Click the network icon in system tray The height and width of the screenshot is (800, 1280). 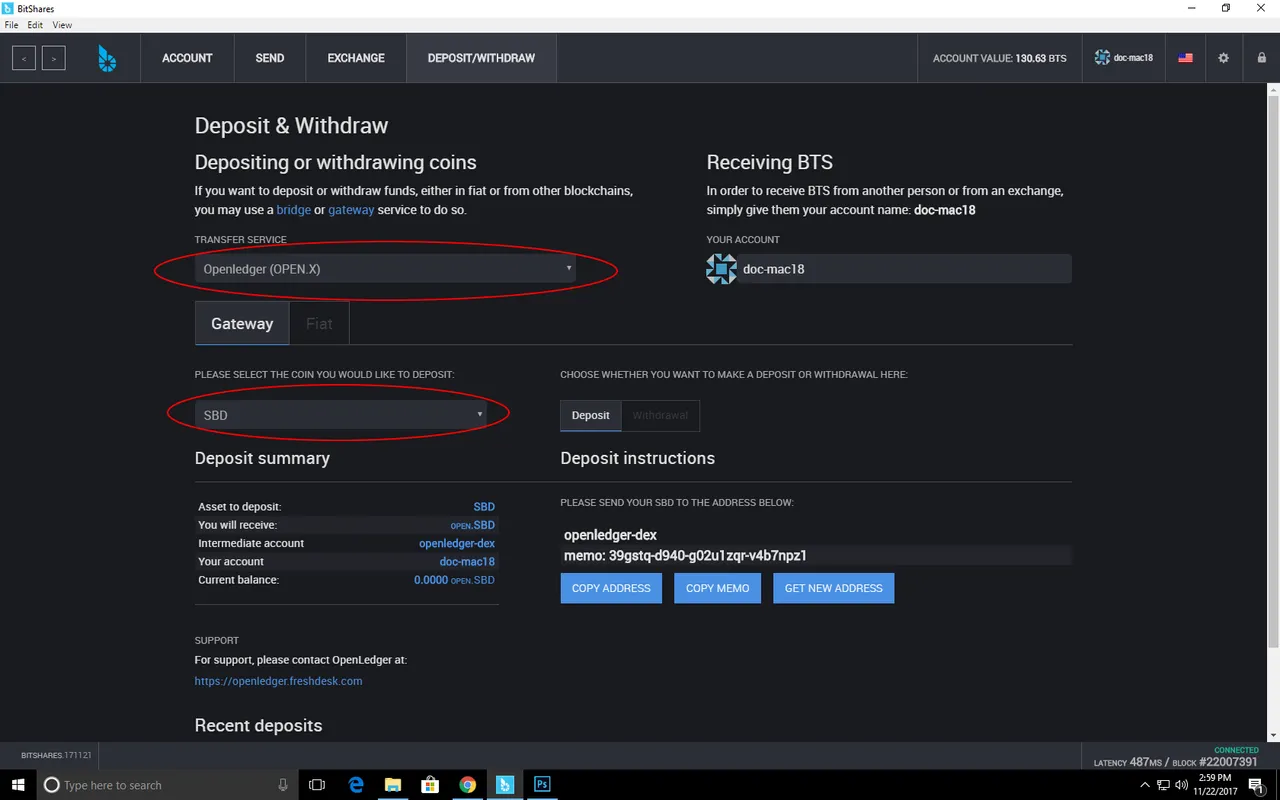coord(1162,785)
